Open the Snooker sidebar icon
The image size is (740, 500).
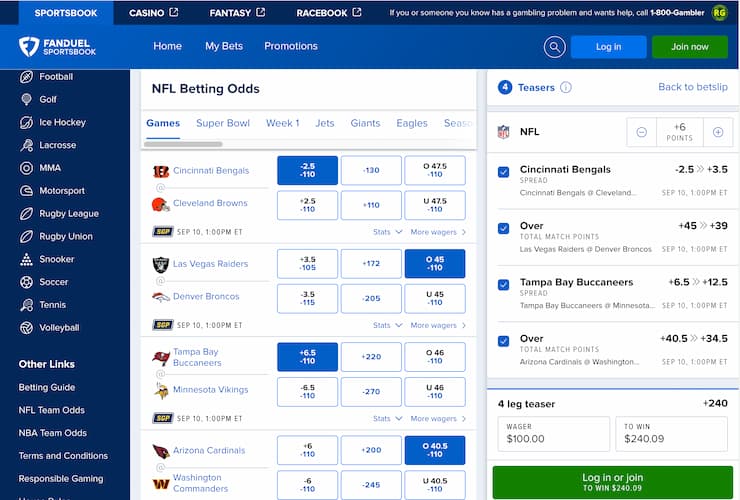[x=26, y=259]
